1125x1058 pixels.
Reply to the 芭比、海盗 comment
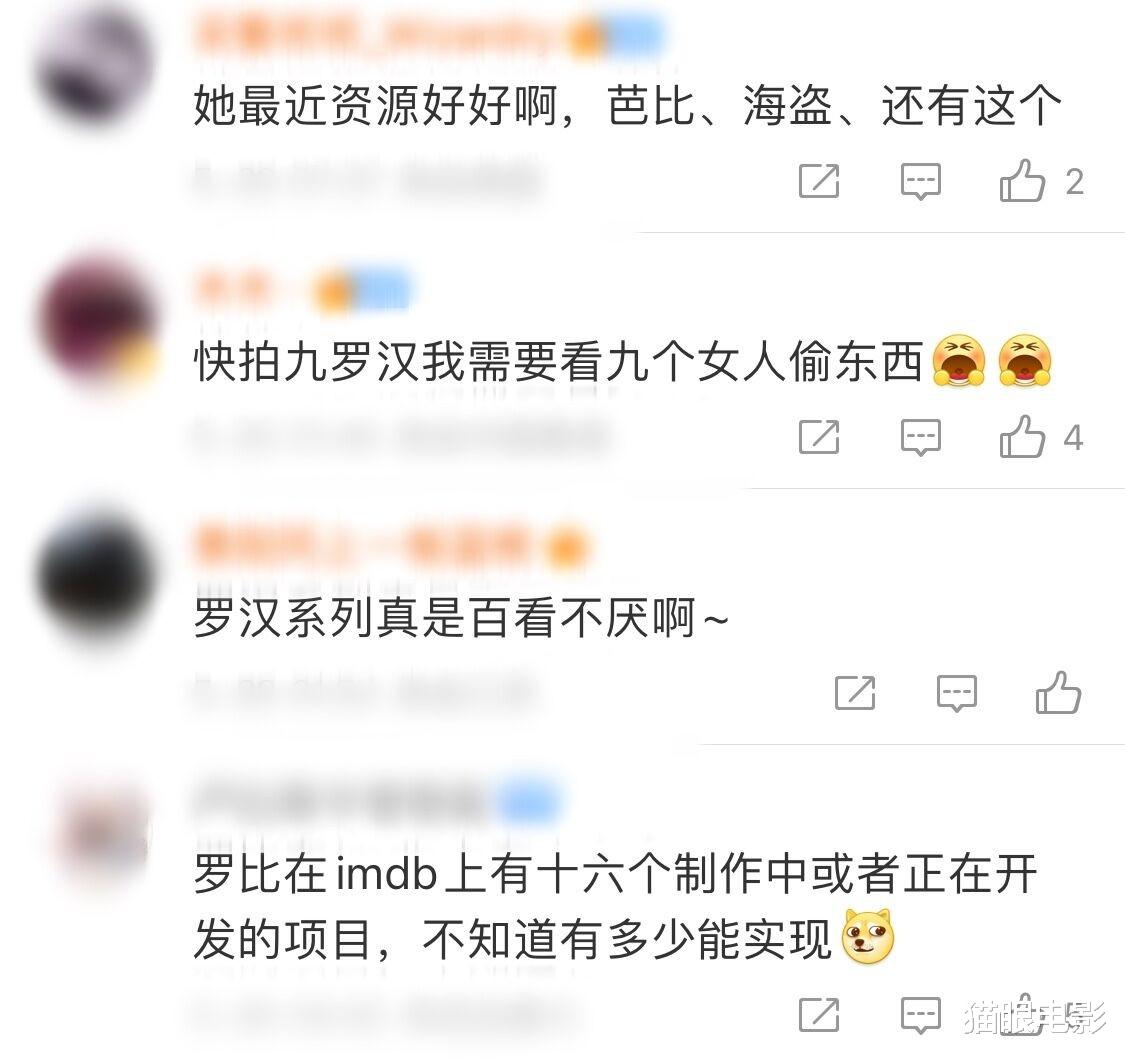[x=921, y=181]
